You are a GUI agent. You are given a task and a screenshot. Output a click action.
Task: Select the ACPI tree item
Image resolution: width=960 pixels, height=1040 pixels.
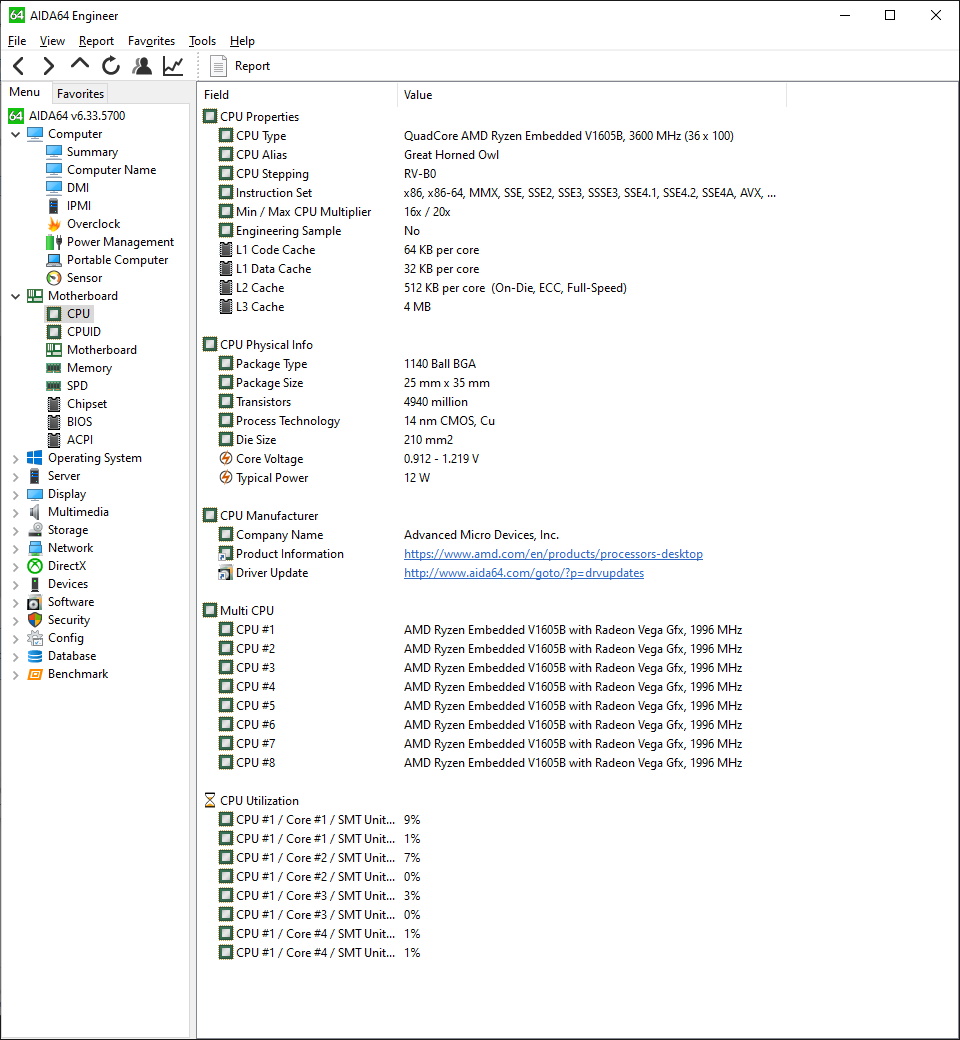point(80,440)
